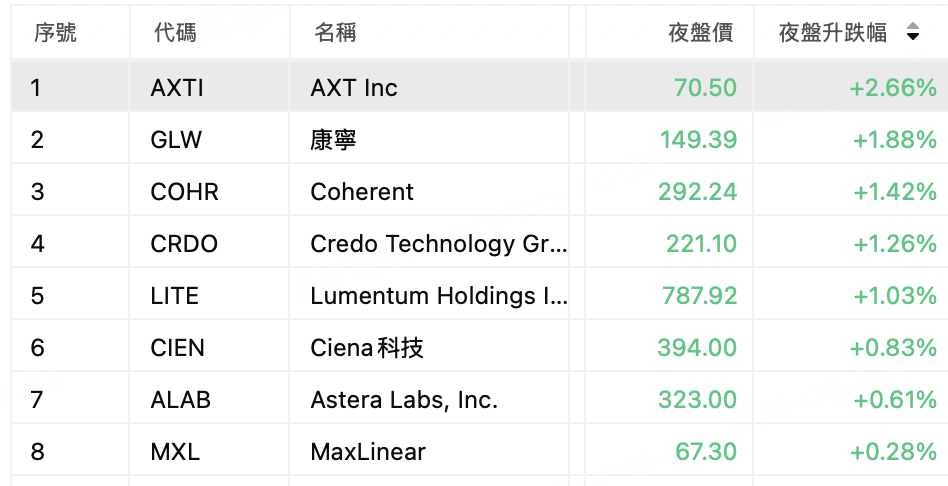Click AXT Inc night price 70.50
Viewport: 948px width, 486px height.
706,88
